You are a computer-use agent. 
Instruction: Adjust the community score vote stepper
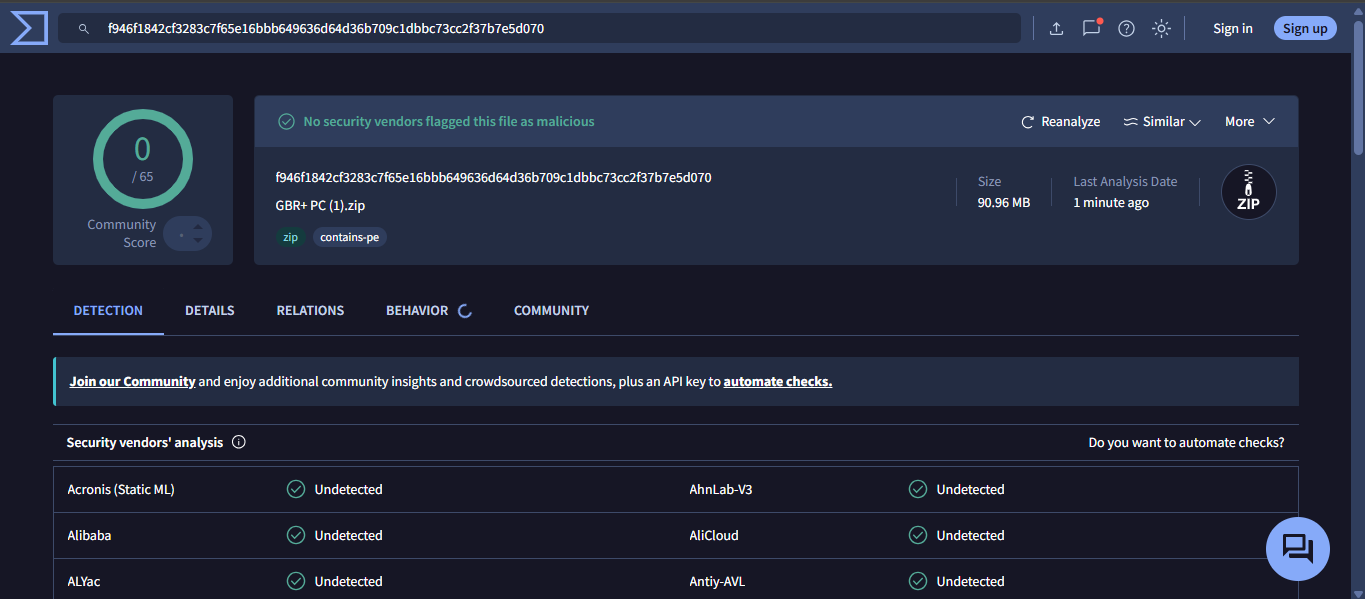tap(188, 234)
